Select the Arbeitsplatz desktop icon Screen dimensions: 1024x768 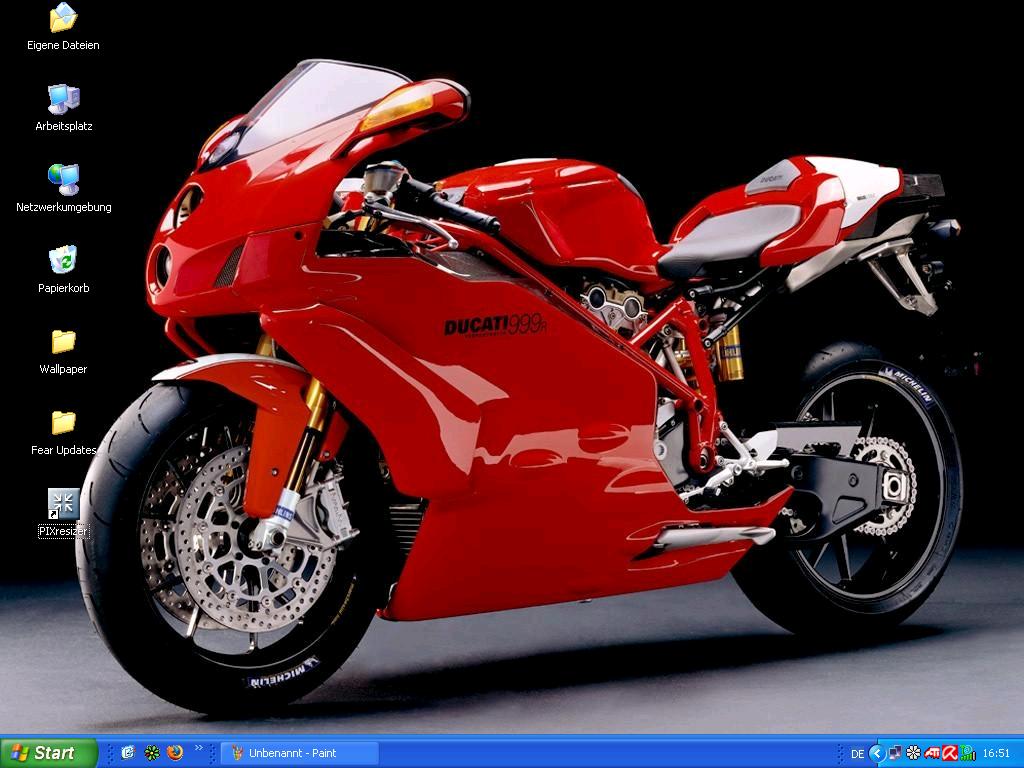click(x=63, y=100)
